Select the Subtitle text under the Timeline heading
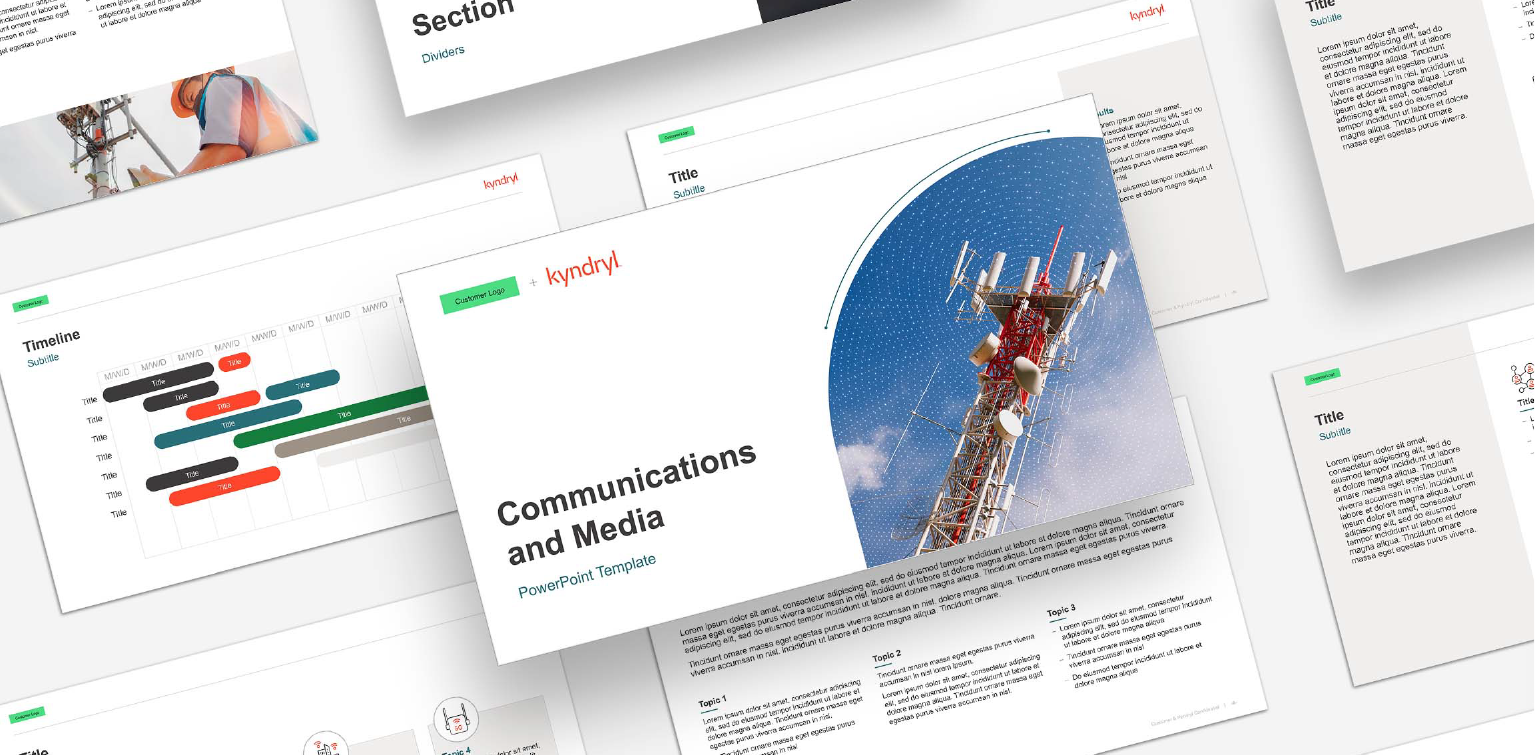 click(x=43, y=359)
